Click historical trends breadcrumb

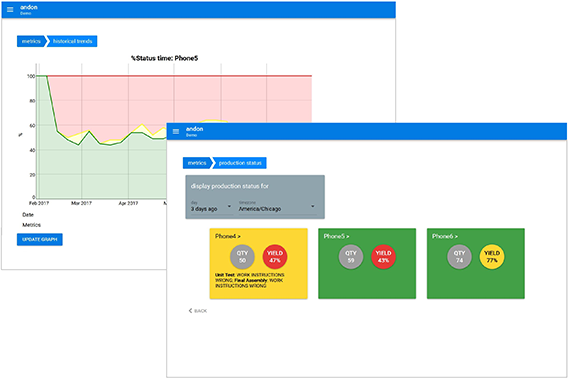point(72,41)
